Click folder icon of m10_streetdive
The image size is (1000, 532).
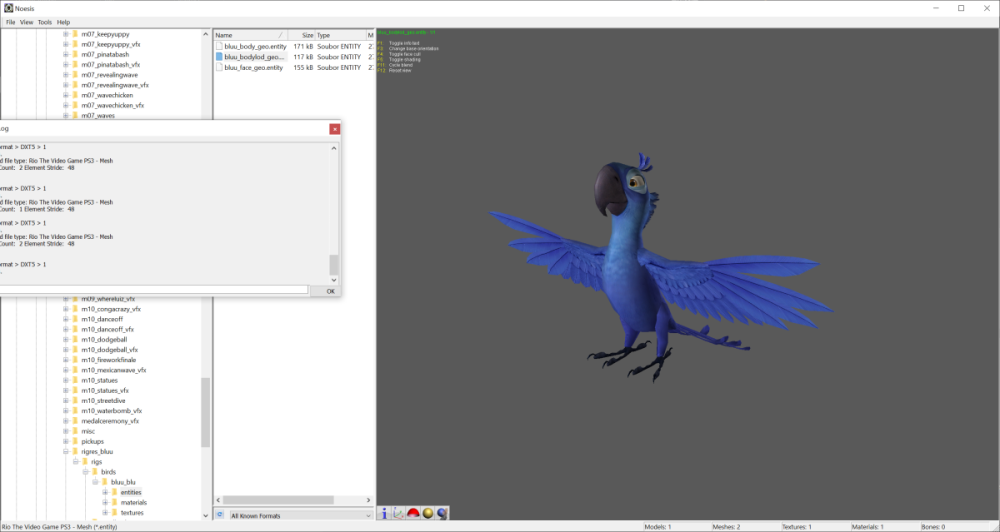[75, 401]
